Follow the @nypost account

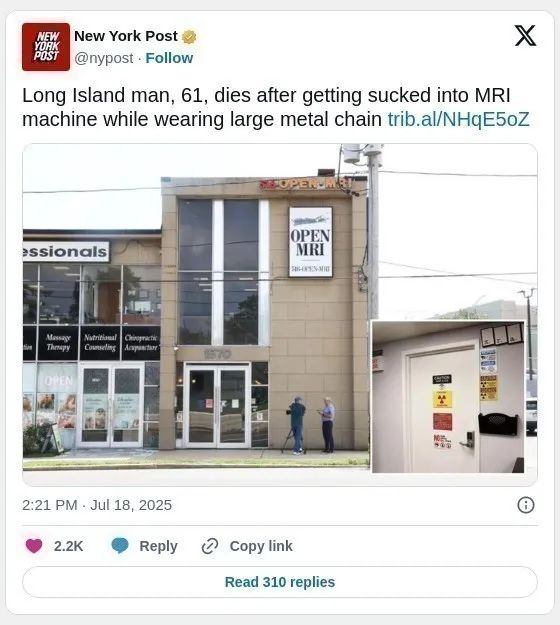click(169, 58)
